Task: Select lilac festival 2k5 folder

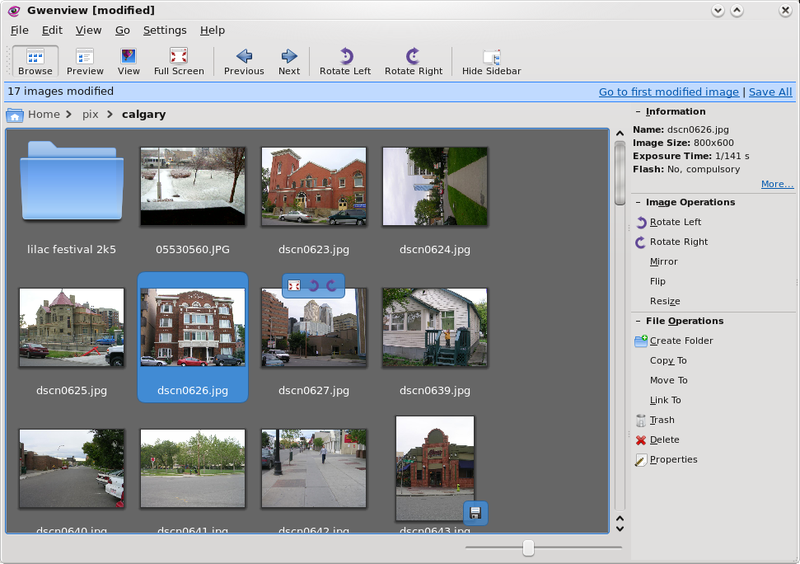Action: (71, 183)
